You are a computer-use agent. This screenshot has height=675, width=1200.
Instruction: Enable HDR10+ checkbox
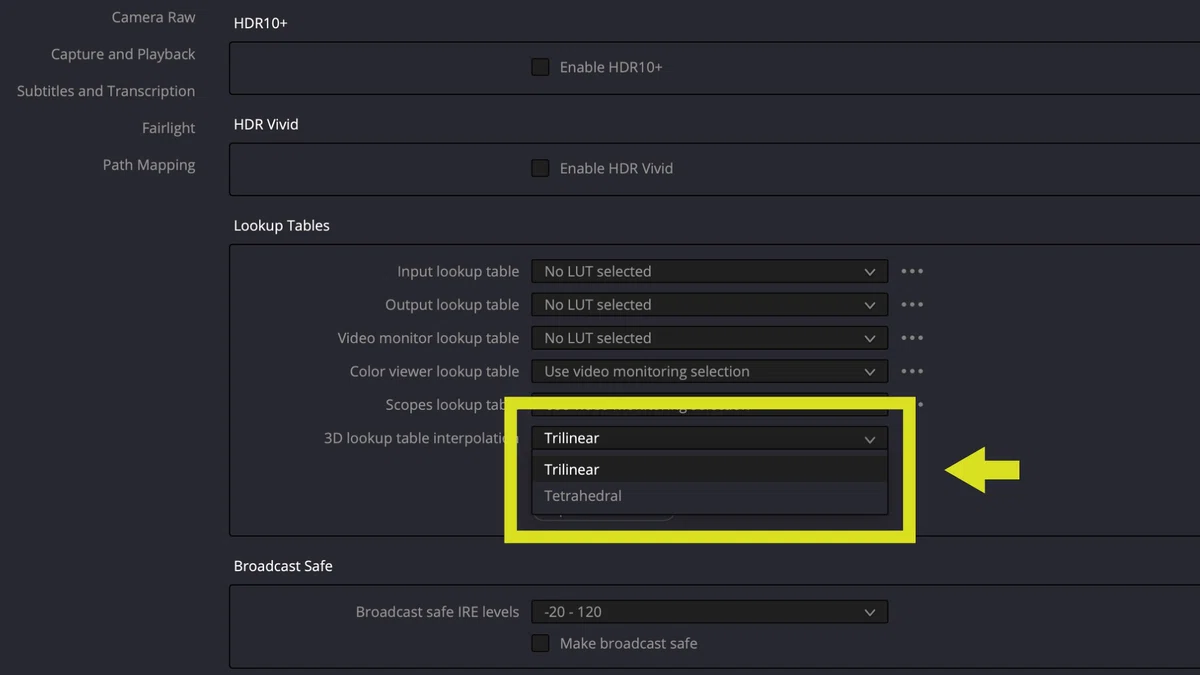point(540,67)
